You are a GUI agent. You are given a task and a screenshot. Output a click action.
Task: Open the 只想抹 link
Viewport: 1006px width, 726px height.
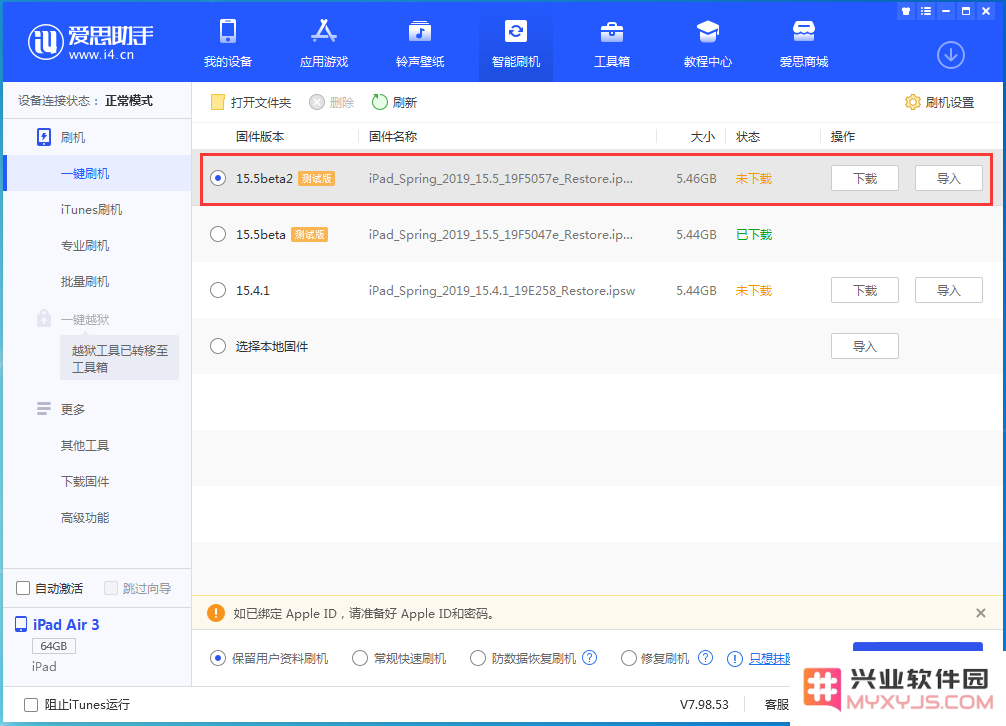(769, 659)
